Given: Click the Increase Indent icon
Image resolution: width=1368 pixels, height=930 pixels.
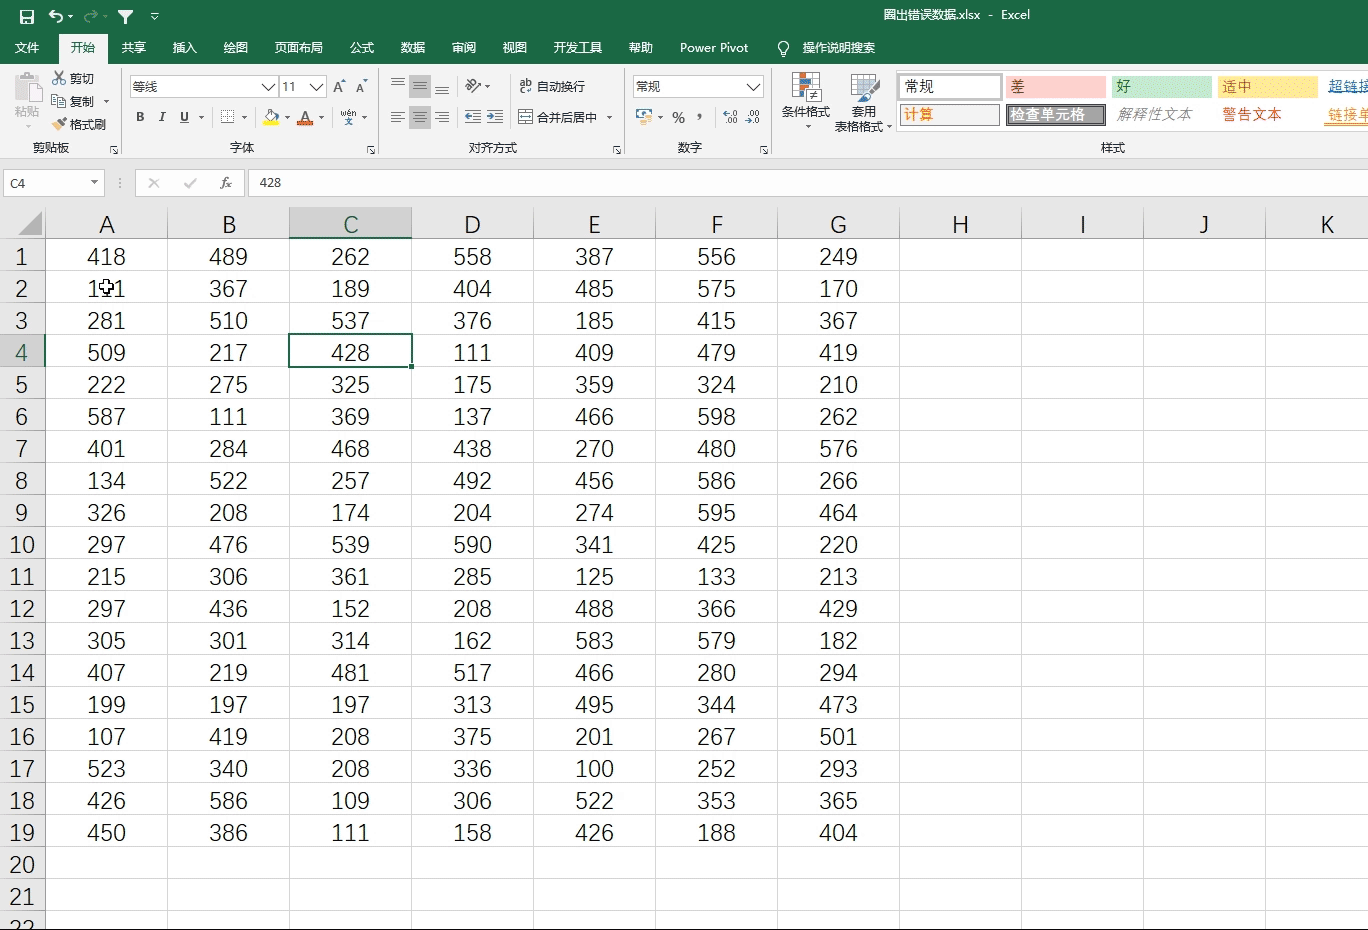Looking at the screenshot, I should (x=494, y=117).
